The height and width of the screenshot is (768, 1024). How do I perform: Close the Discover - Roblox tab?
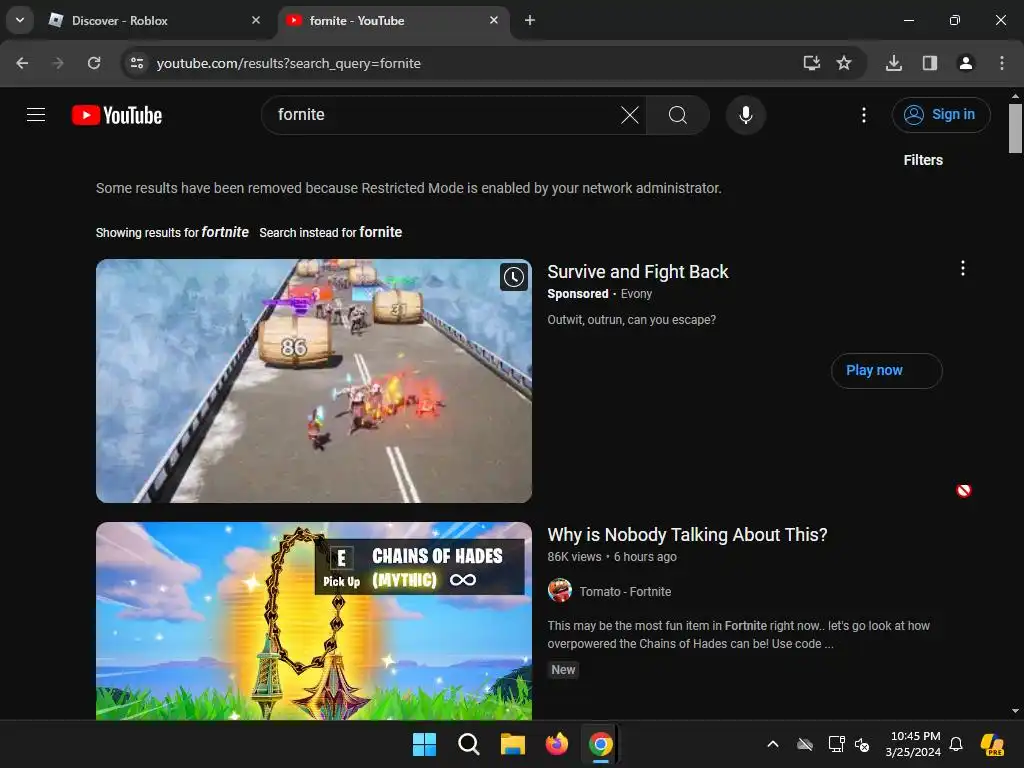click(x=256, y=20)
